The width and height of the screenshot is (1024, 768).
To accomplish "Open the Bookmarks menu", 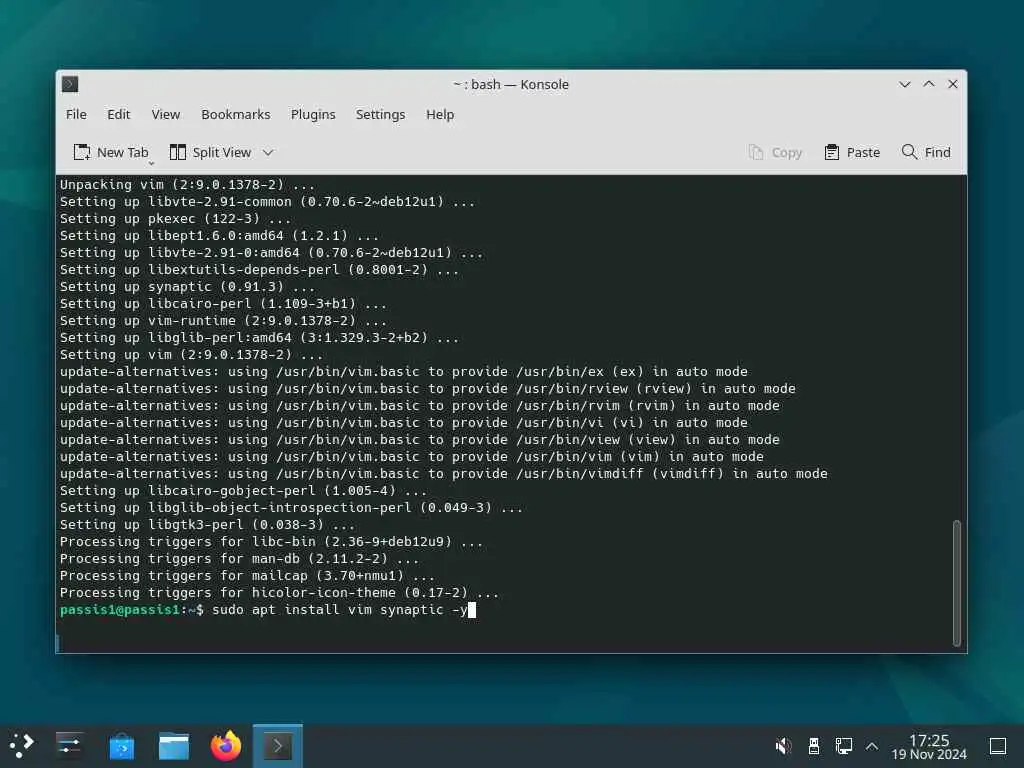I will [236, 114].
